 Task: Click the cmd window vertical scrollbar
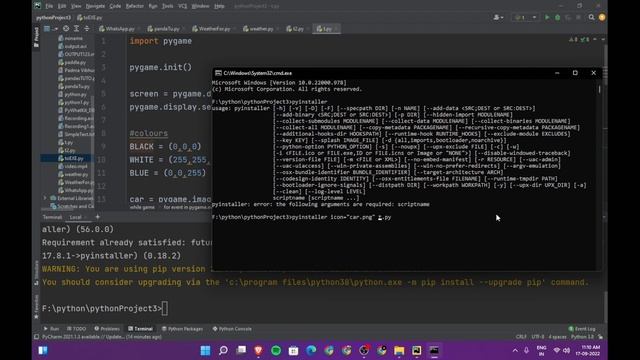coord(599,89)
